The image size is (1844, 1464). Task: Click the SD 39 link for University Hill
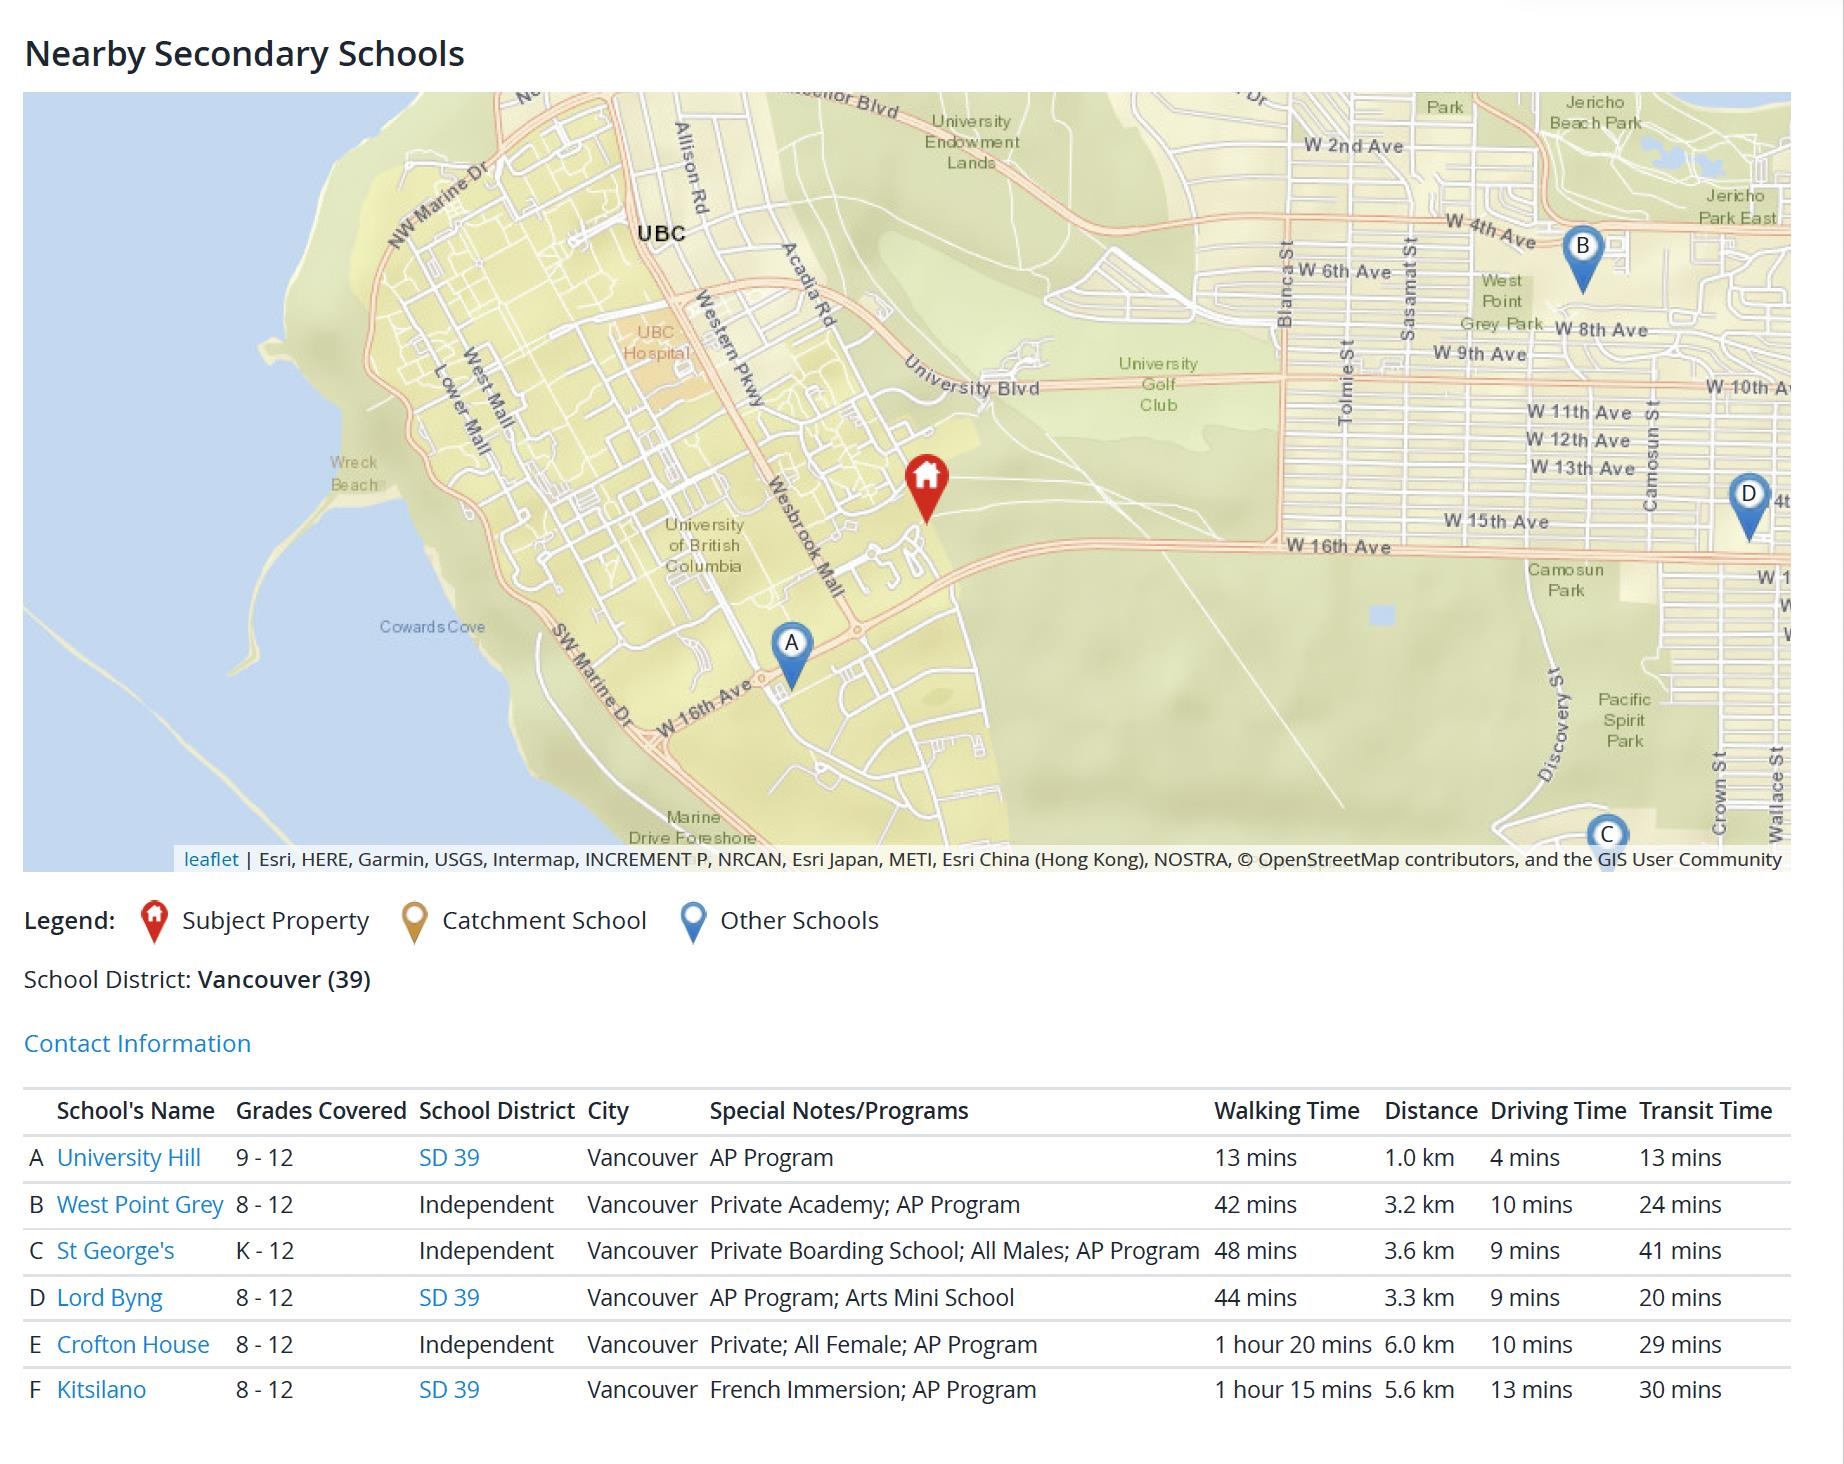click(449, 1157)
